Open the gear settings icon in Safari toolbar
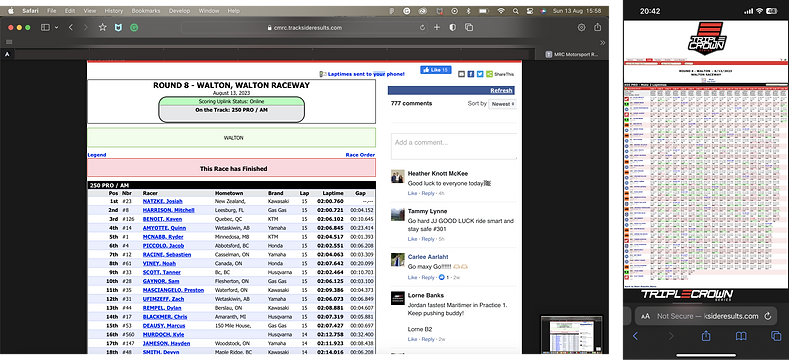The image size is (789, 360). click(581, 28)
